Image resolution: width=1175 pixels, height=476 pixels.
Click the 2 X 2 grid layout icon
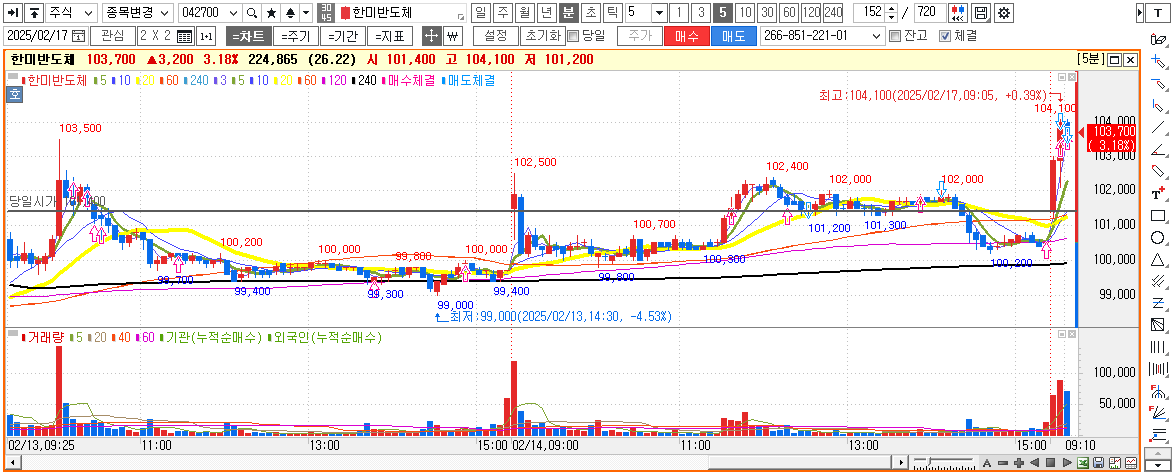tap(184, 35)
